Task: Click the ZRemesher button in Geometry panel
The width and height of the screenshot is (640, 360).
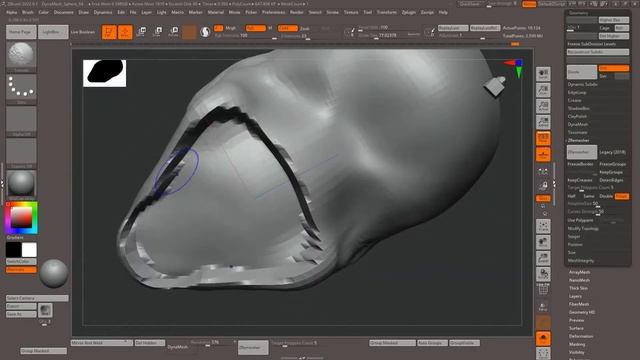Action: click(x=582, y=152)
